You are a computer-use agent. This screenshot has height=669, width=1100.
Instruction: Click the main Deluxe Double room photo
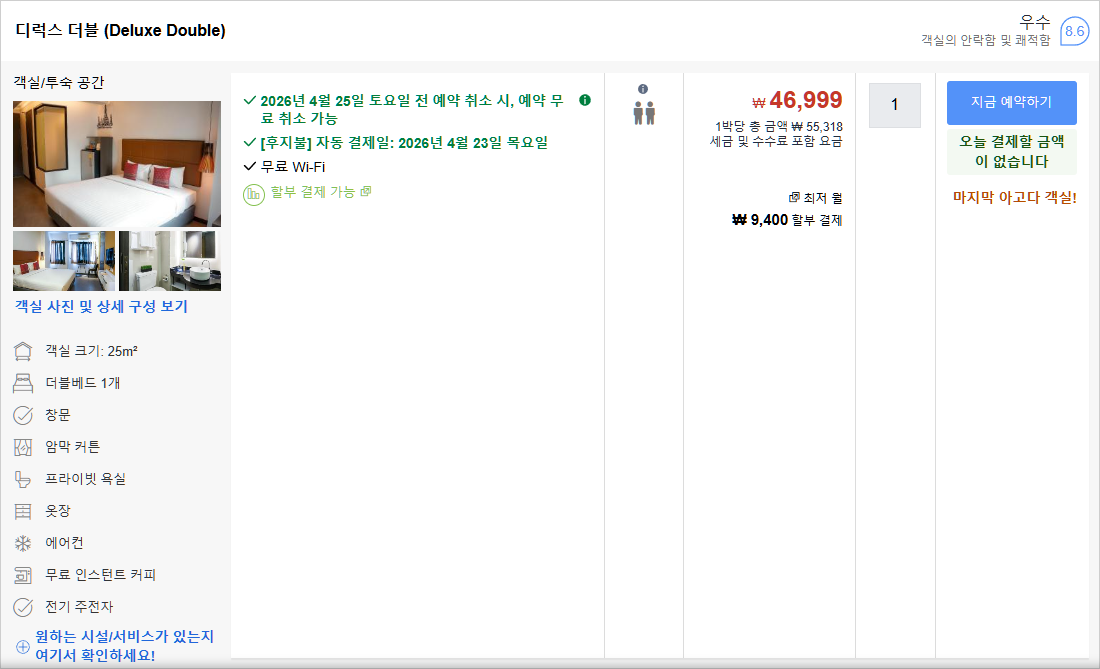coord(117,165)
